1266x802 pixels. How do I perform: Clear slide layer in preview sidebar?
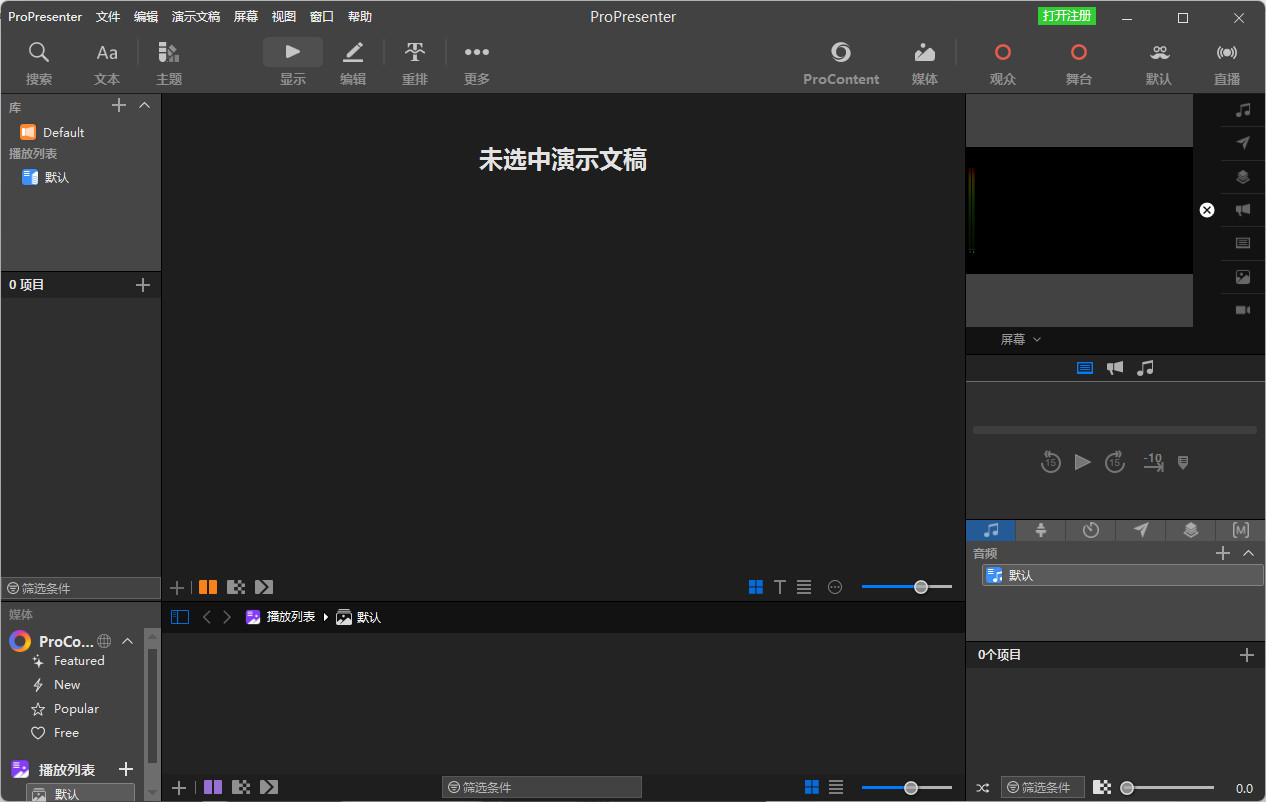tap(1243, 243)
